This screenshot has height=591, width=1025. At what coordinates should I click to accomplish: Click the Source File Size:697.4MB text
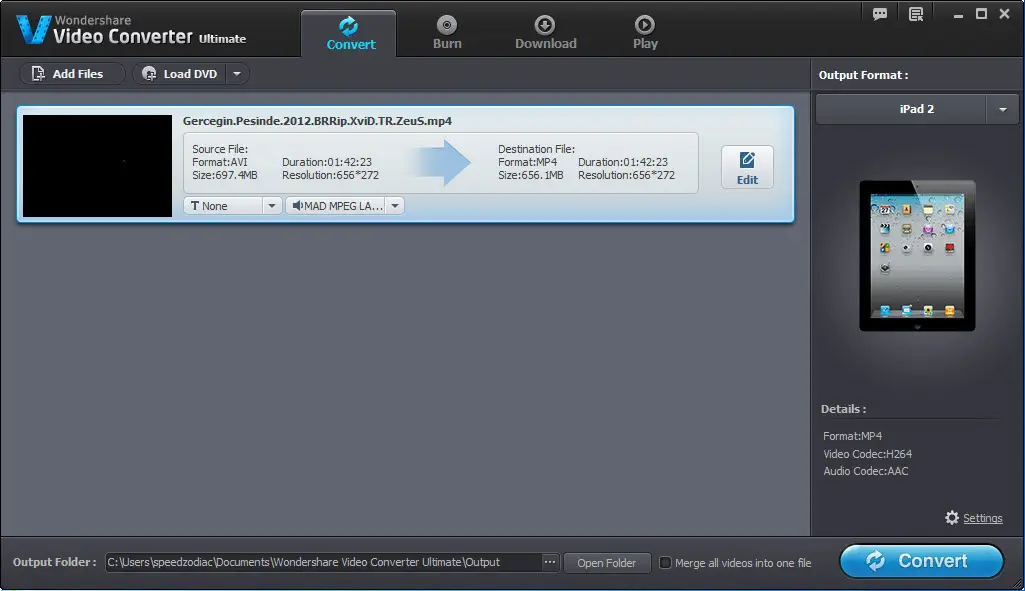(225, 175)
